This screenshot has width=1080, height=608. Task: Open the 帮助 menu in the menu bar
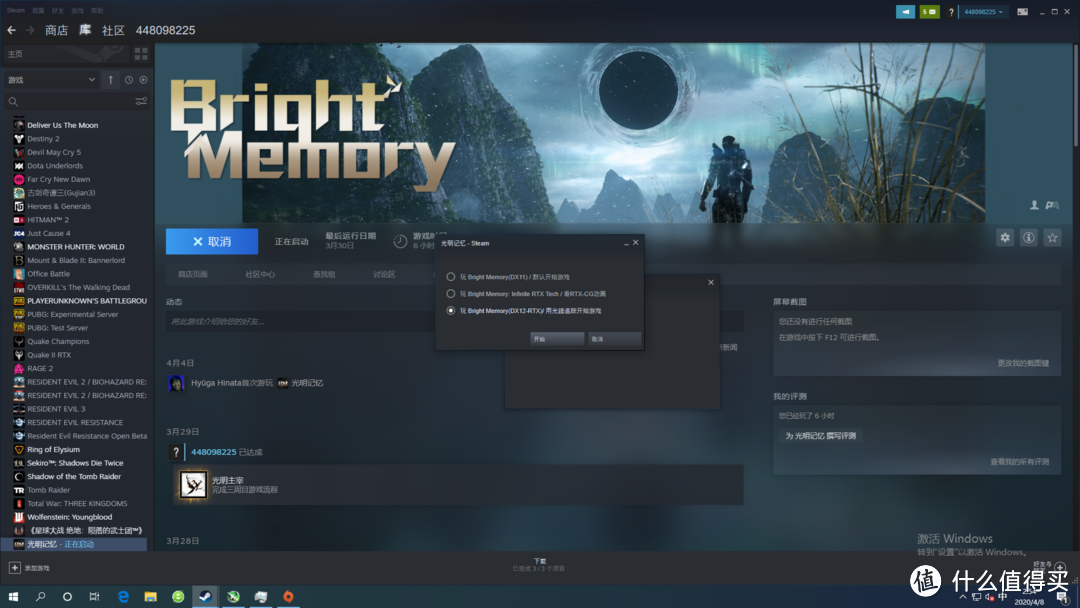coord(97,10)
